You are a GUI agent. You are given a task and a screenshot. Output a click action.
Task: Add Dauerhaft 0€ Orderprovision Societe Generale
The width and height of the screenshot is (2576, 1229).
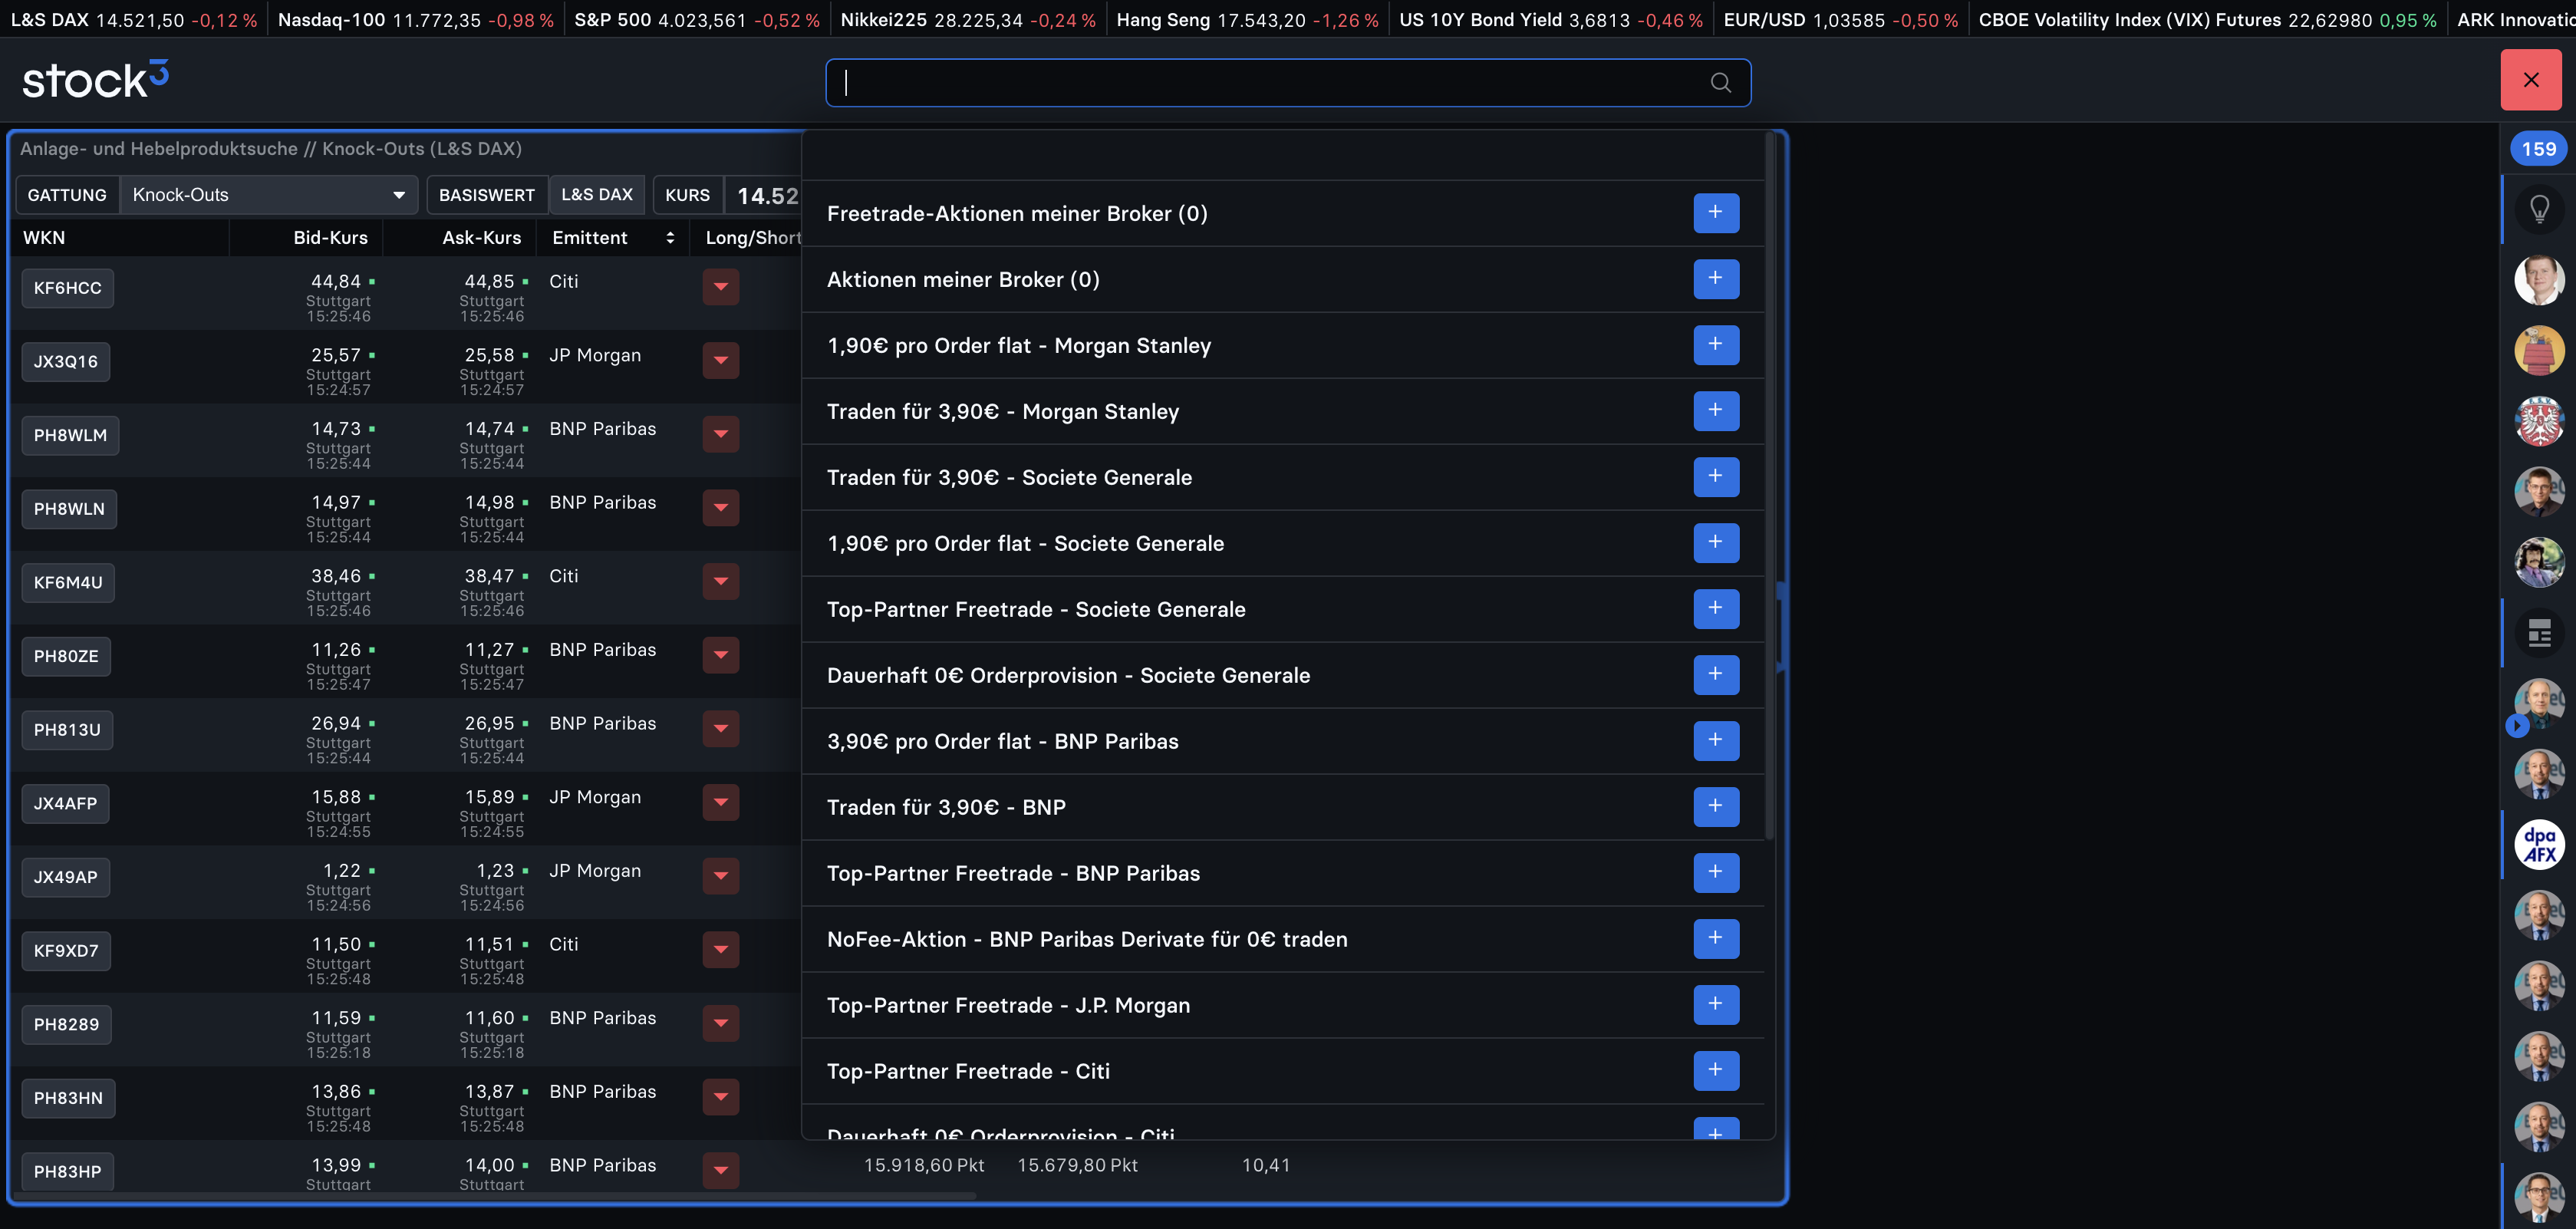coord(1716,675)
